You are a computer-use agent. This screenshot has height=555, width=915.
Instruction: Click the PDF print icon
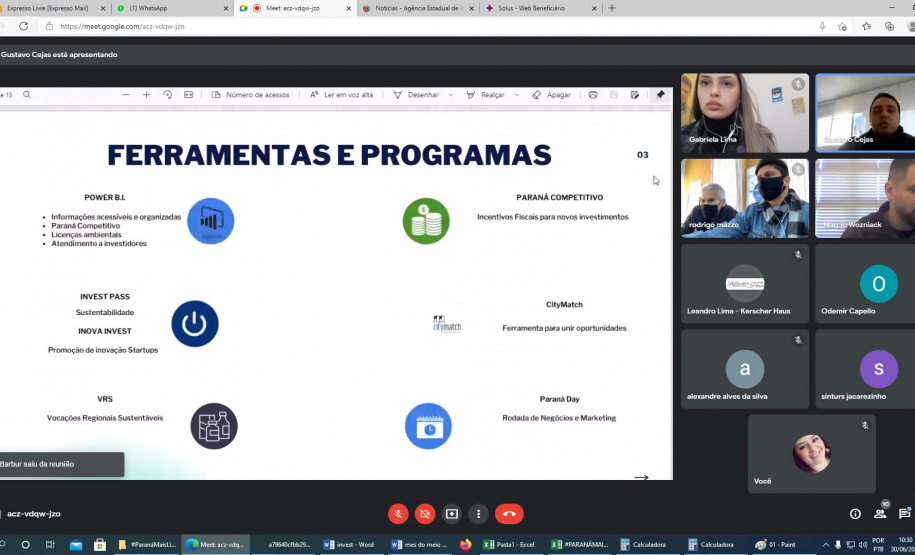pyautogui.click(x=593, y=95)
